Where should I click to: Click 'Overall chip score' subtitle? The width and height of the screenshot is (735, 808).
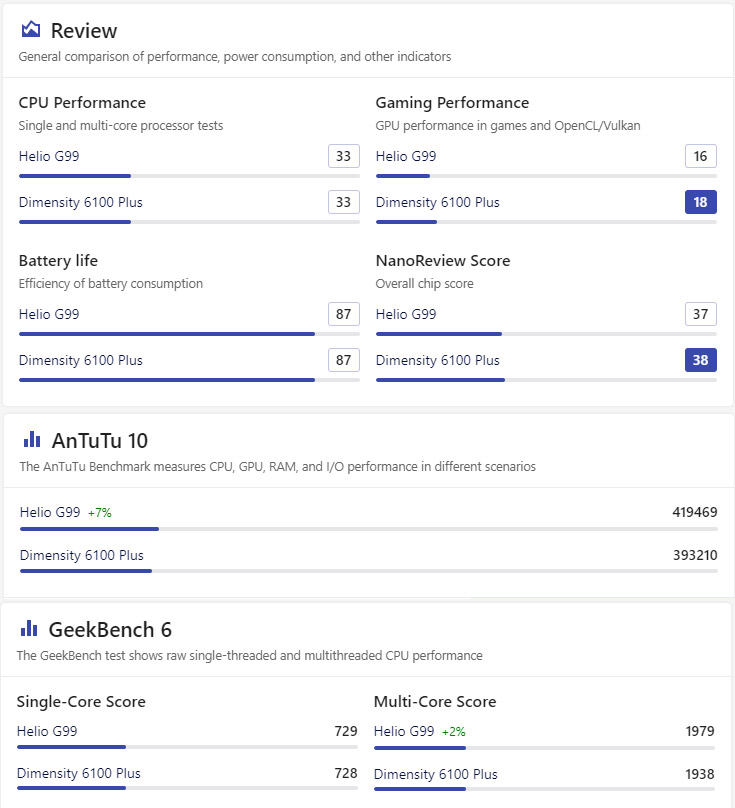424,283
